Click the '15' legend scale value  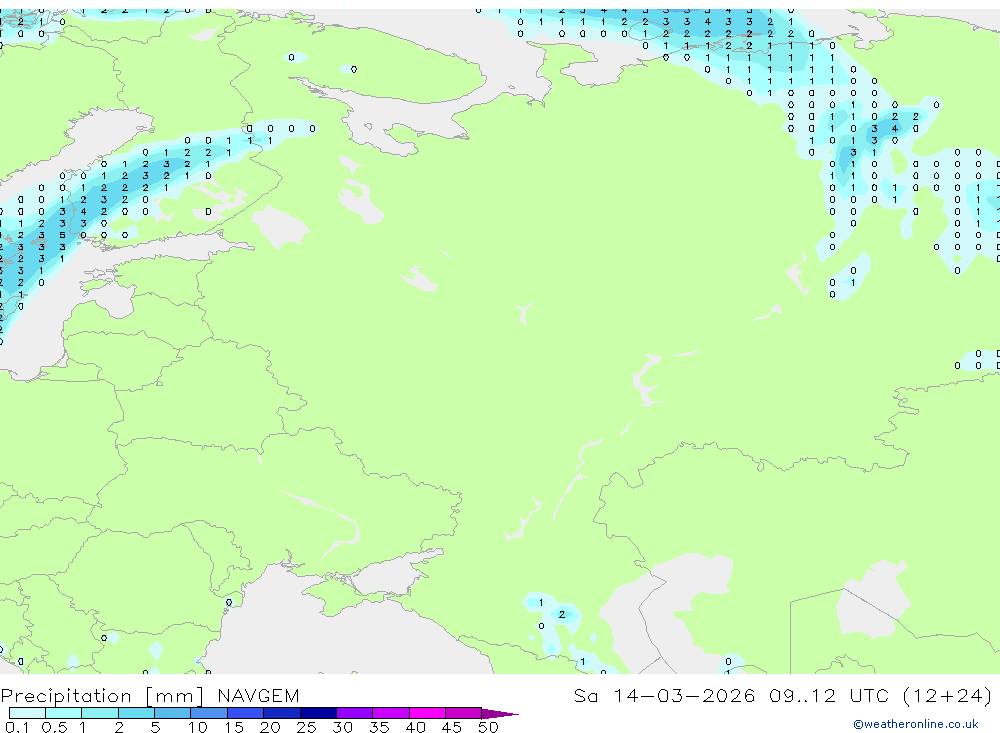click(234, 727)
